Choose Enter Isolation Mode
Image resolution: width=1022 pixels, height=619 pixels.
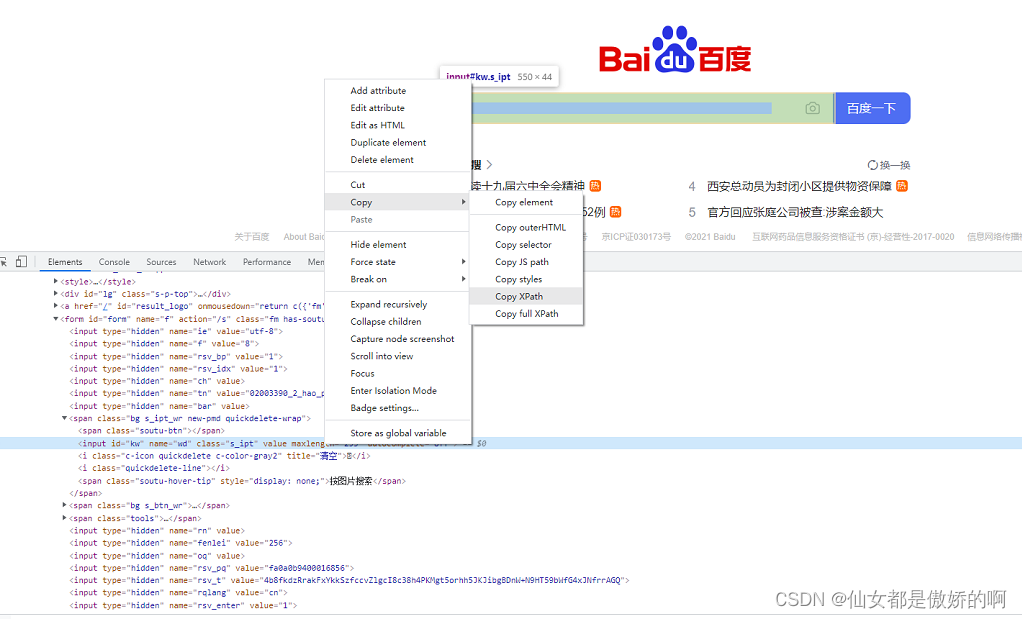[x=398, y=391]
